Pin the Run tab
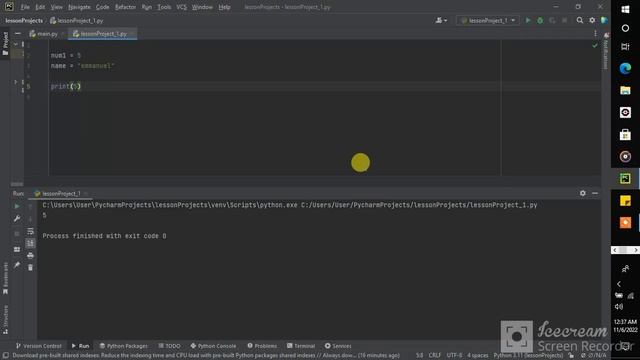 (17, 265)
